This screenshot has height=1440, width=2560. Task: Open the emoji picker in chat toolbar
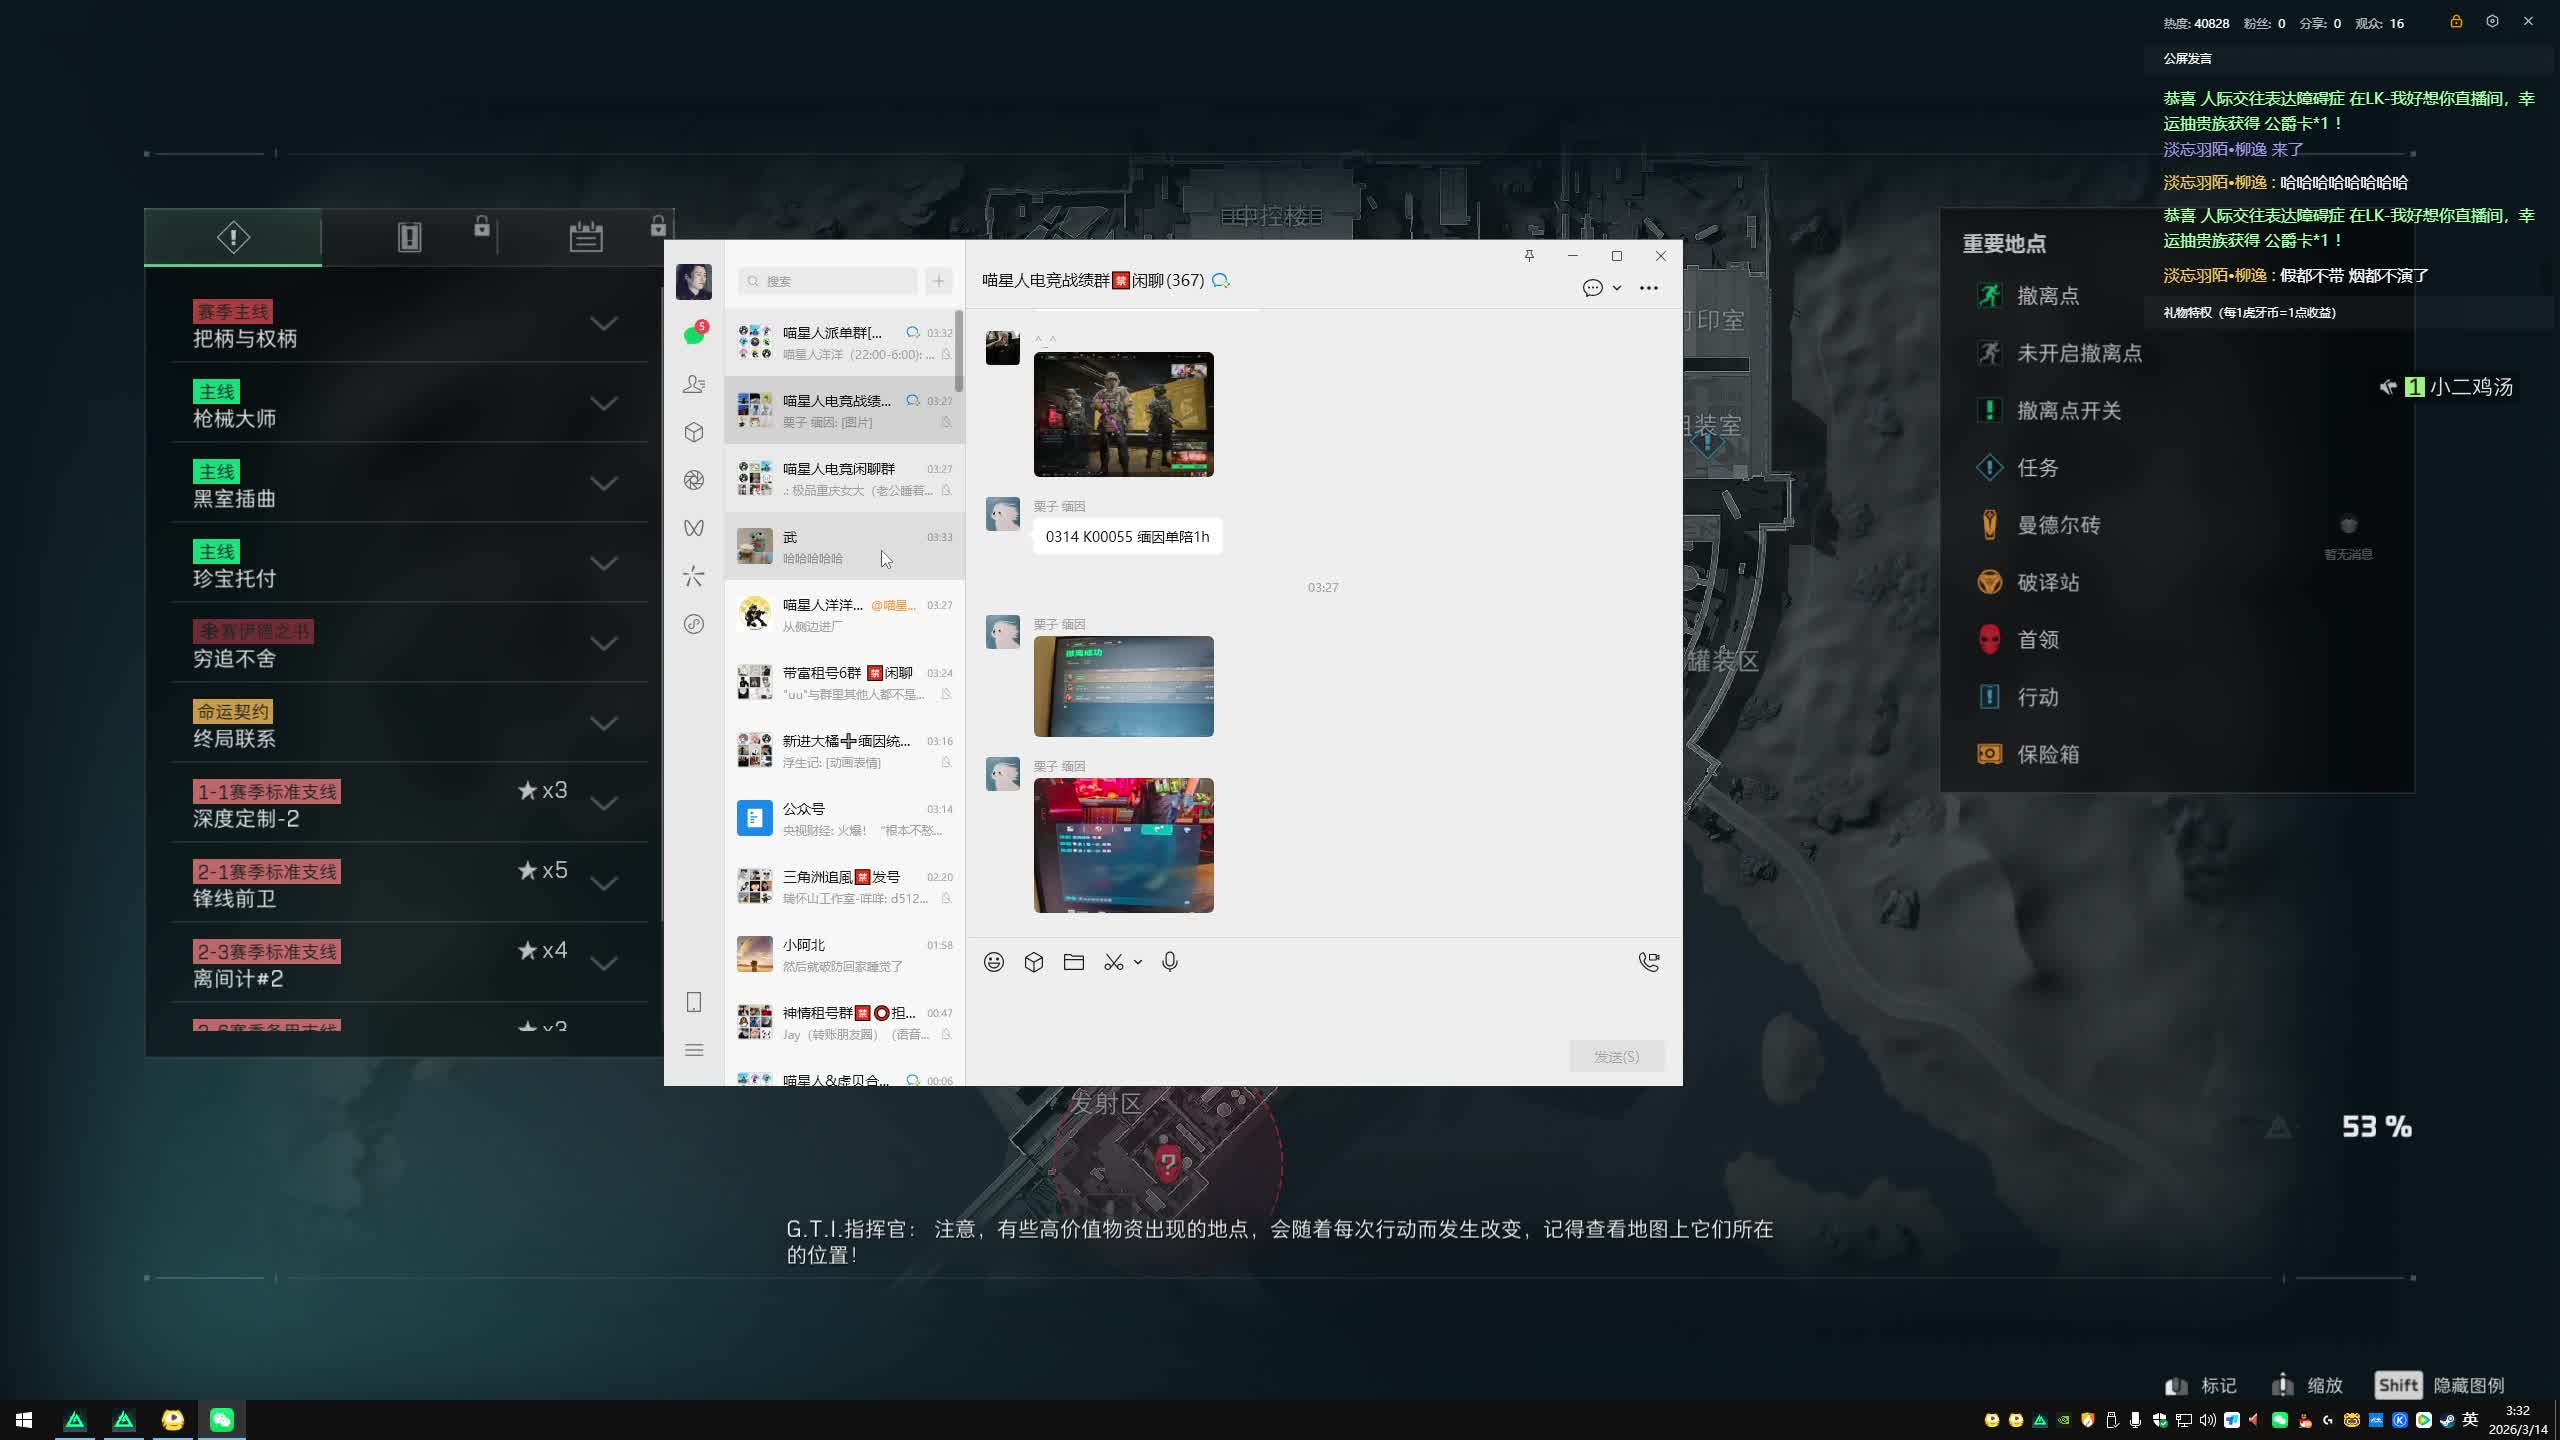point(993,962)
